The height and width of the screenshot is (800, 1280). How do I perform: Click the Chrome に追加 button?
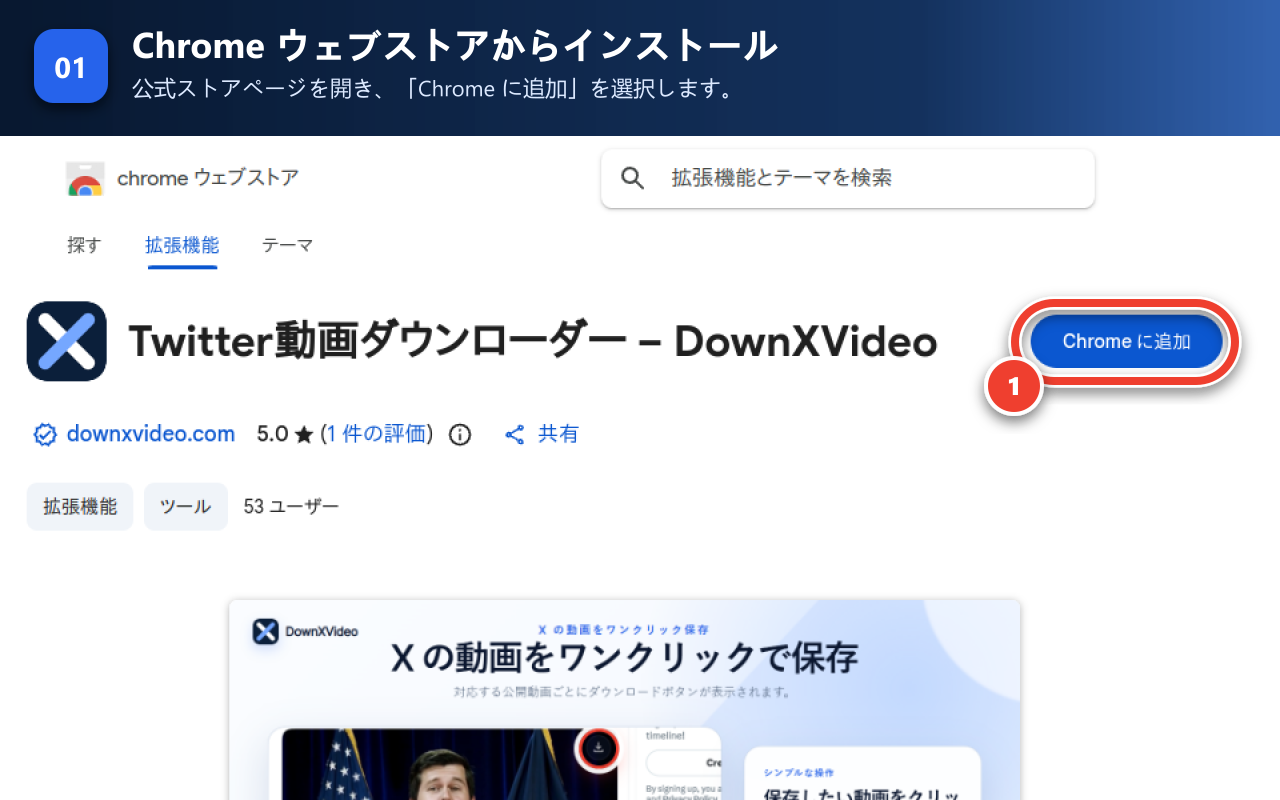[1127, 342]
